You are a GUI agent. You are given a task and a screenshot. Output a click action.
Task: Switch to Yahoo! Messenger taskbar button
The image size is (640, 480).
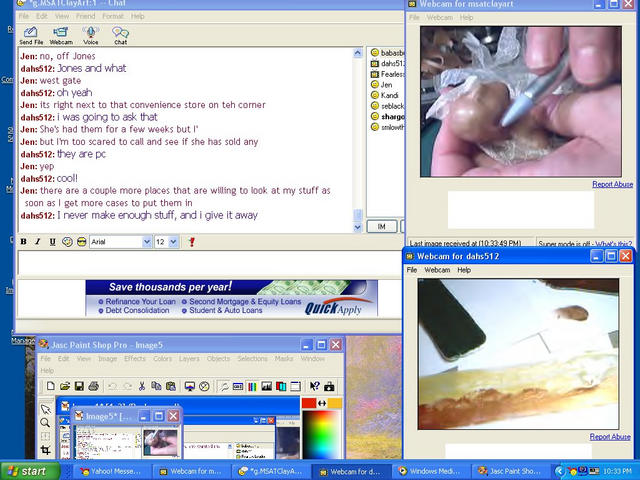point(111,471)
